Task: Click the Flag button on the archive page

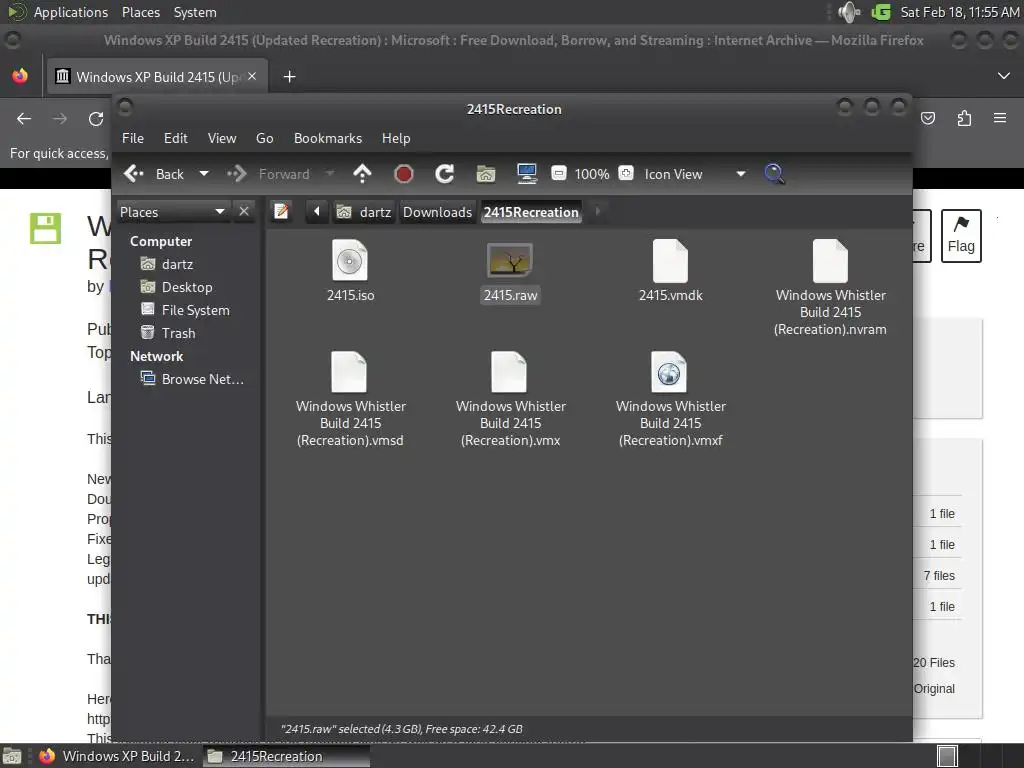Action: point(961,236)
